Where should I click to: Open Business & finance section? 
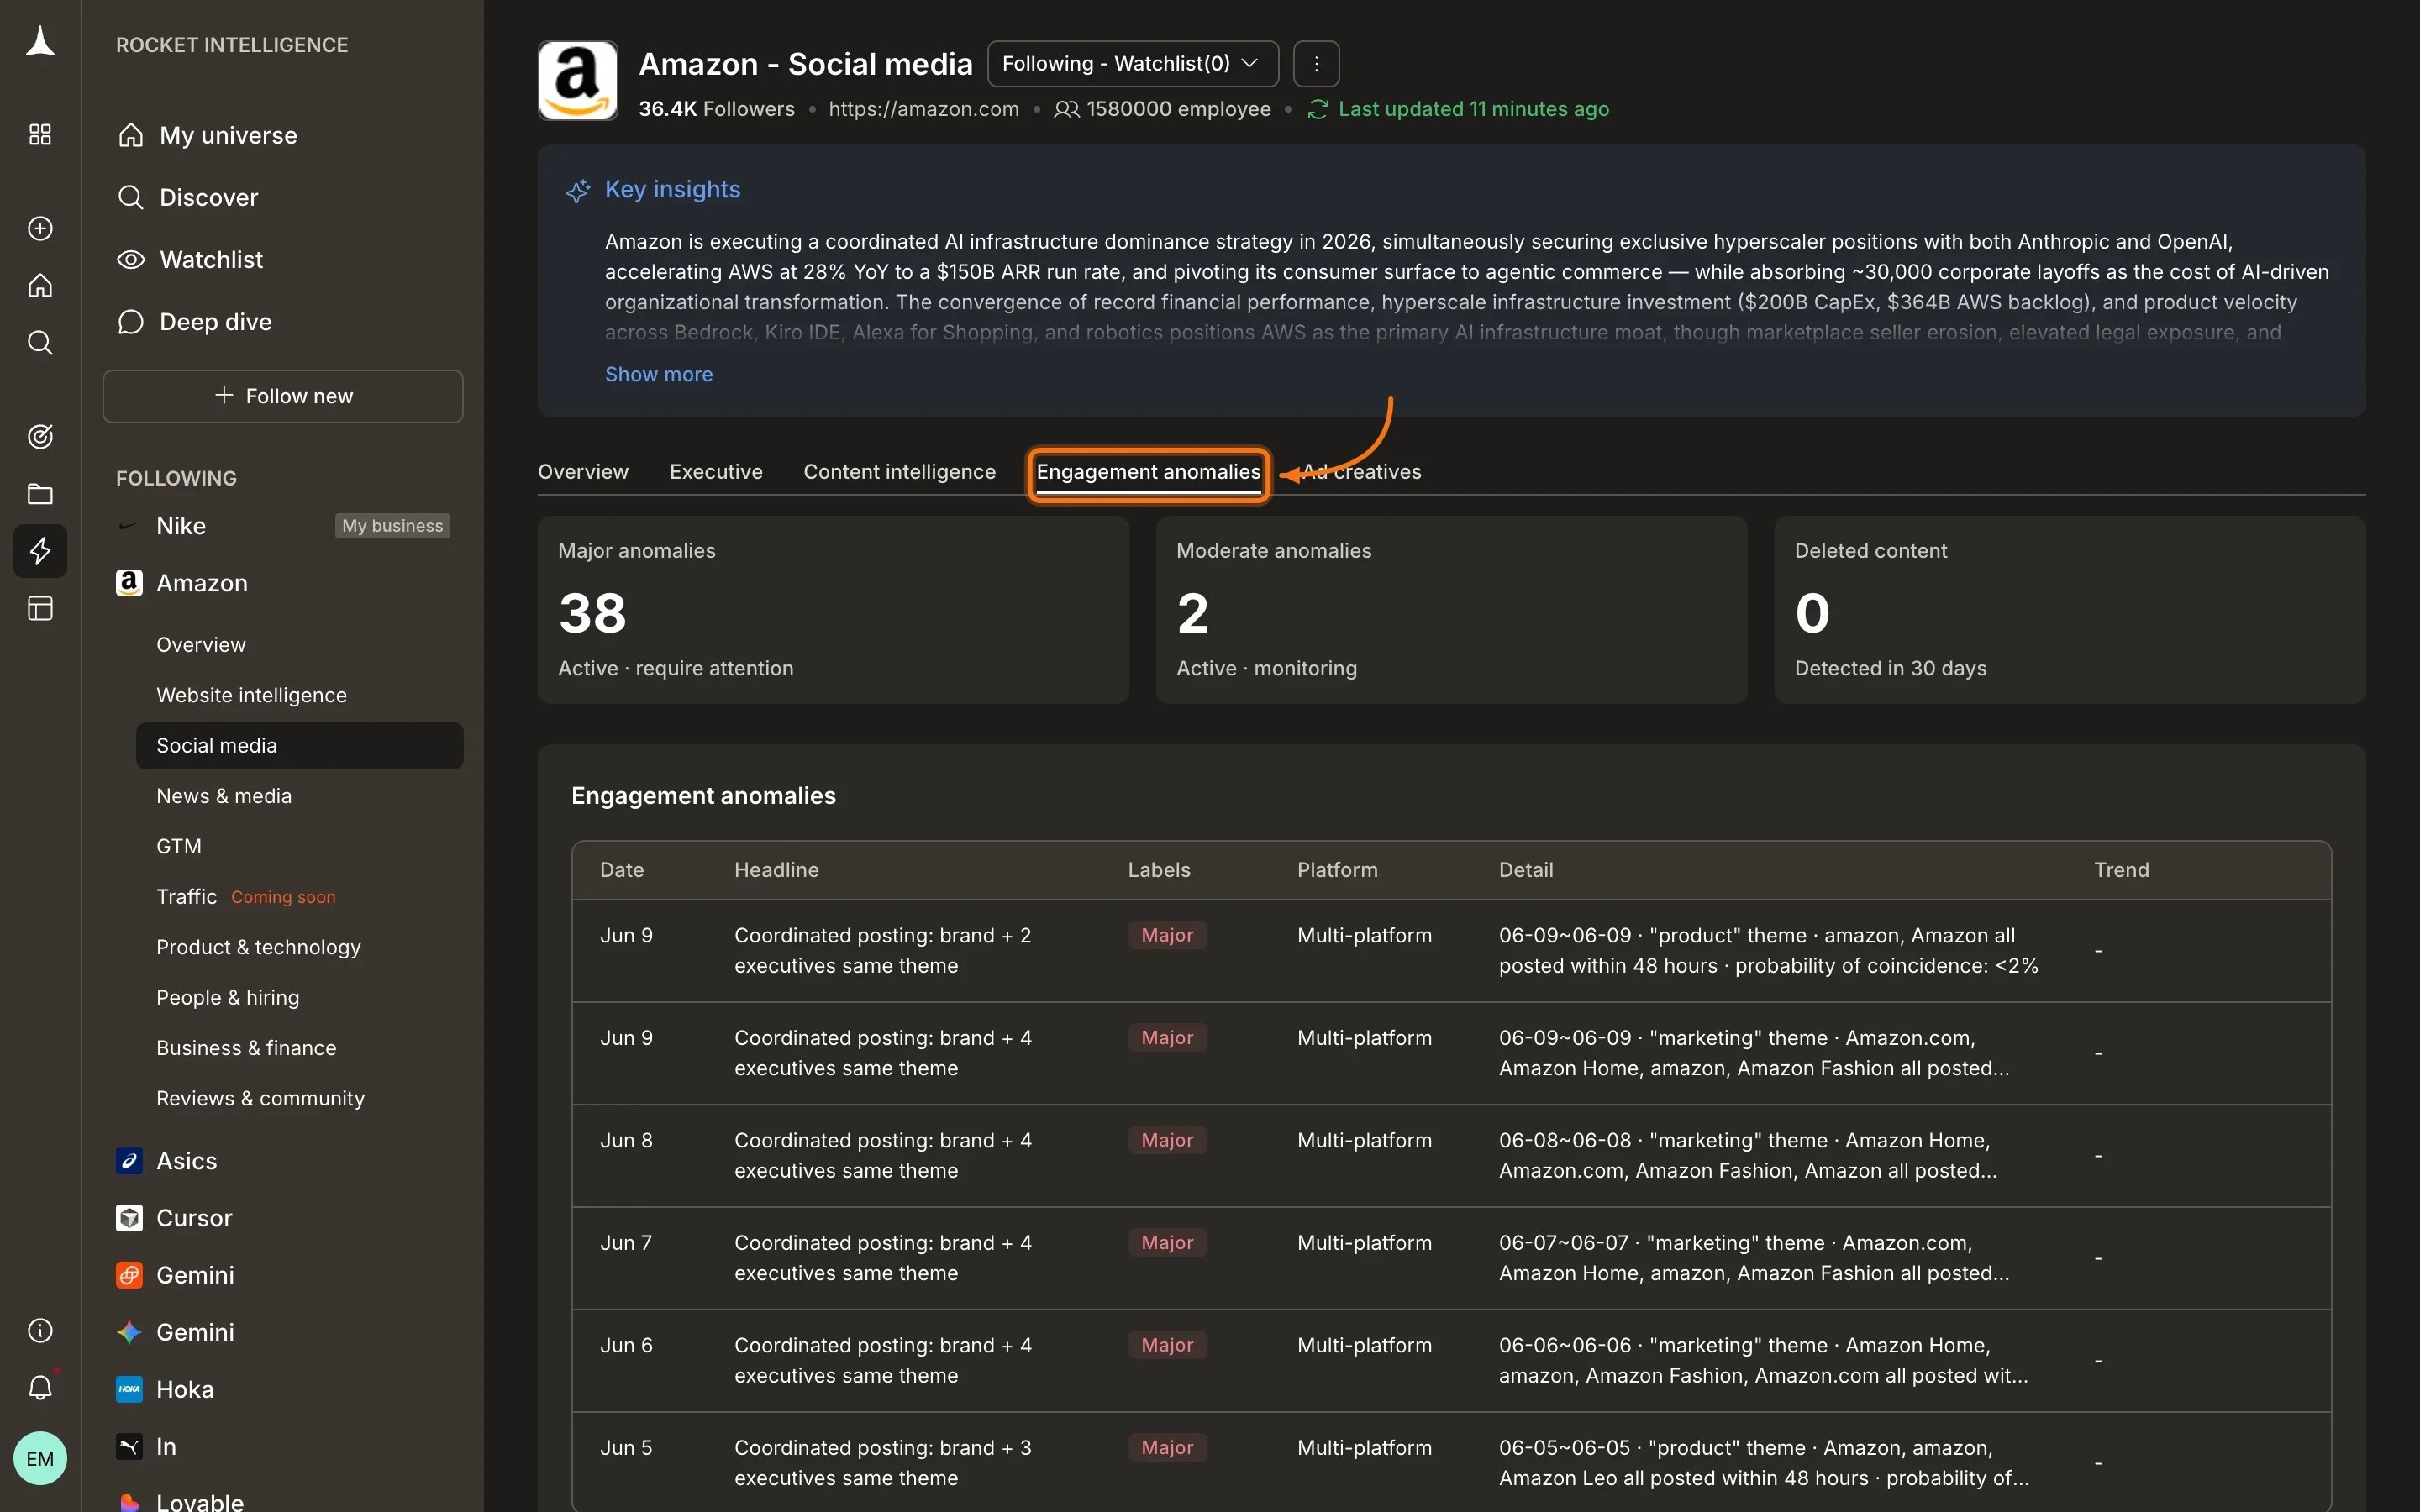click(x=246, y=1048)
